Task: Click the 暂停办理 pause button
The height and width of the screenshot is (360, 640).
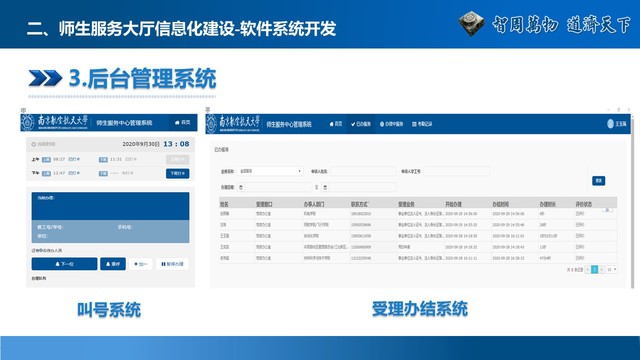Action: point(172,264)
